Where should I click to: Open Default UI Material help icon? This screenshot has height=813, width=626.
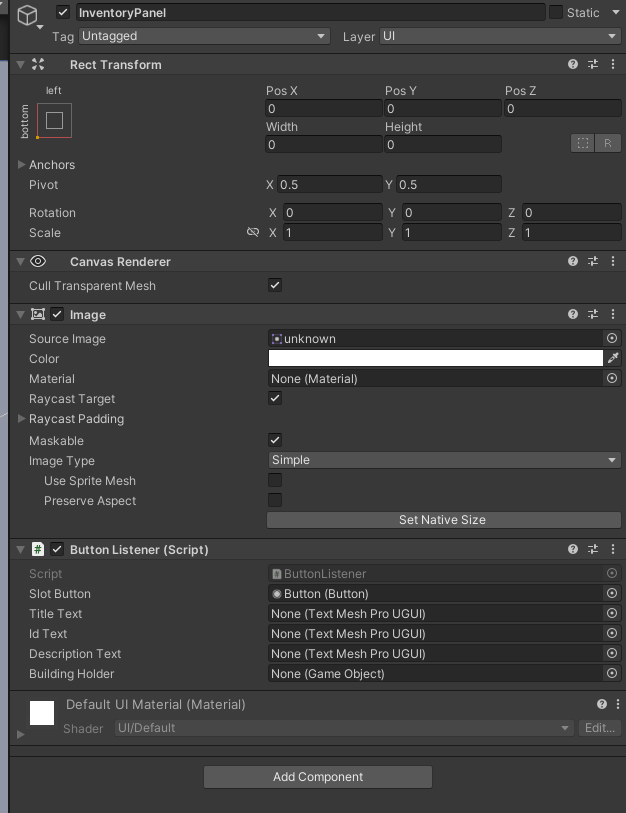click(x=602, y=704)
